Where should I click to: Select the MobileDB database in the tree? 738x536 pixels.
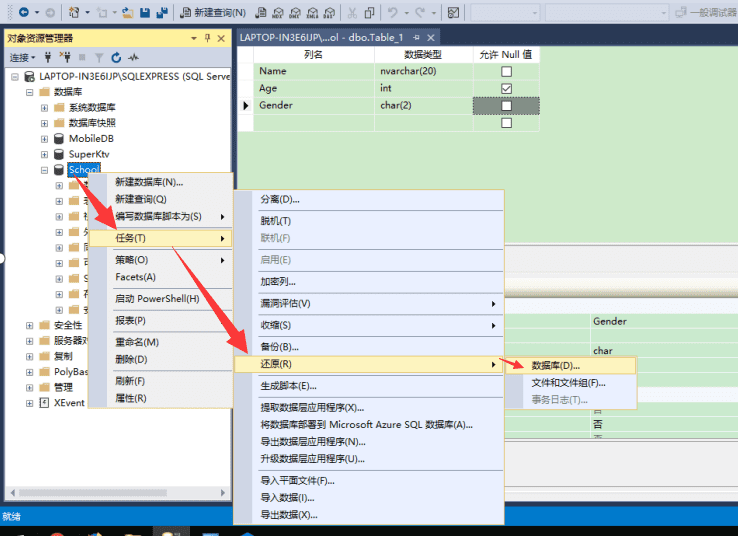91,139
